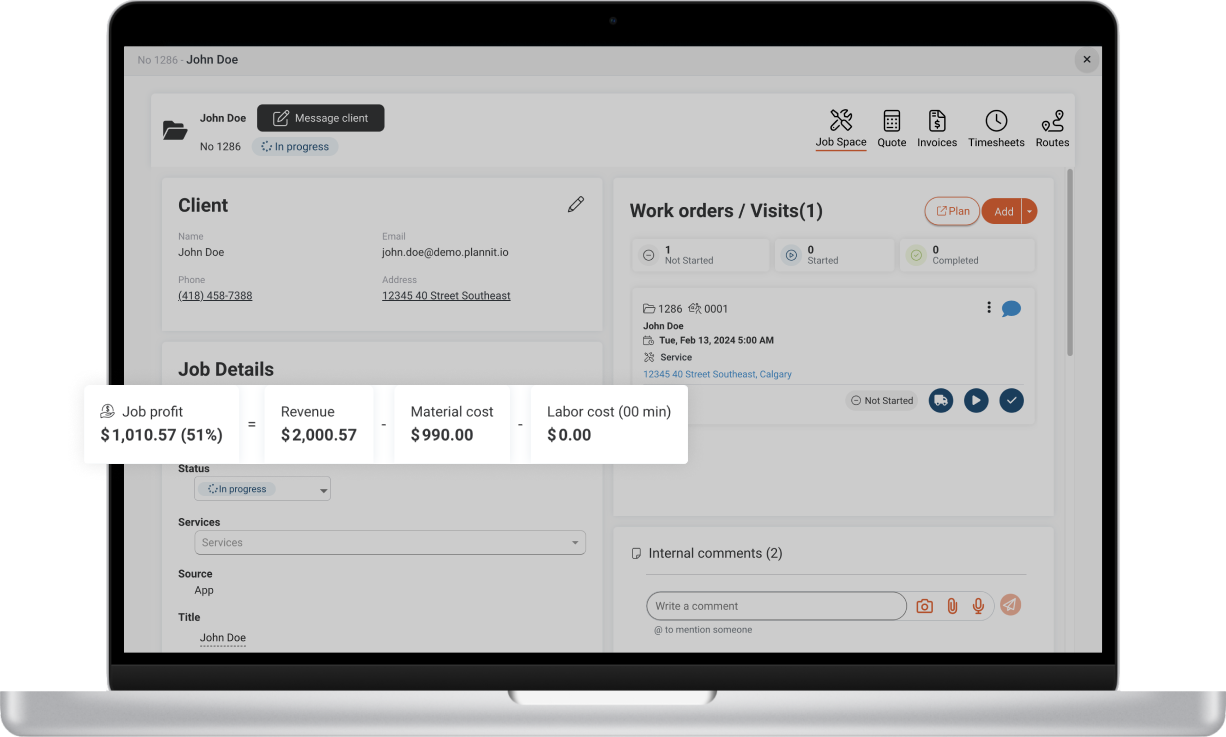Mark visit complete with checkmark icon
This screenshot has height=737, width=1226.
click(1012, 400)
